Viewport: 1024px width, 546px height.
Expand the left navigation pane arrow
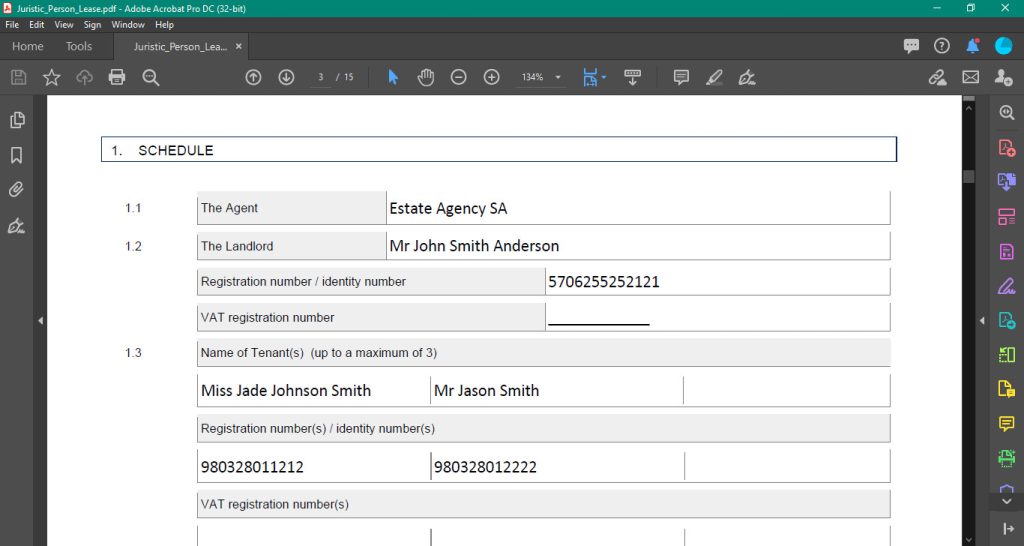pos(40,320)
